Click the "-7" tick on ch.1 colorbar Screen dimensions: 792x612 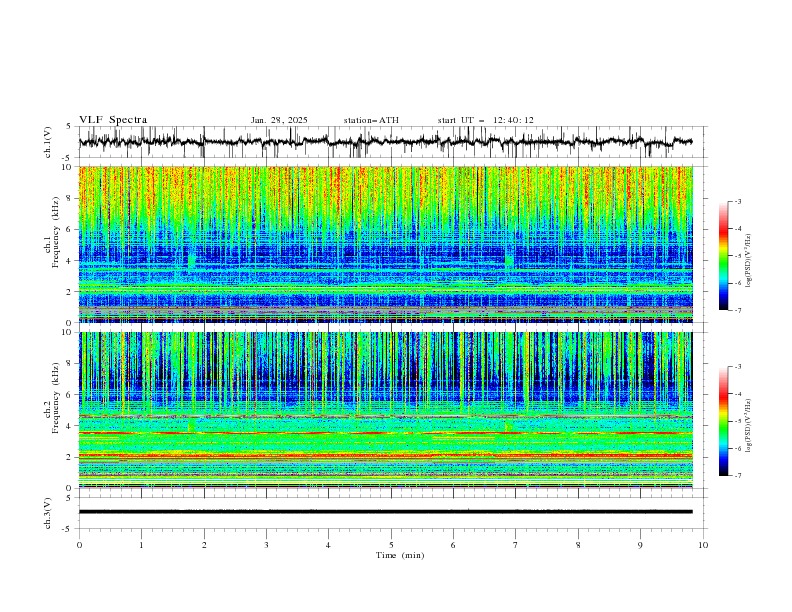pyautogui.click(x=737, y=310)
